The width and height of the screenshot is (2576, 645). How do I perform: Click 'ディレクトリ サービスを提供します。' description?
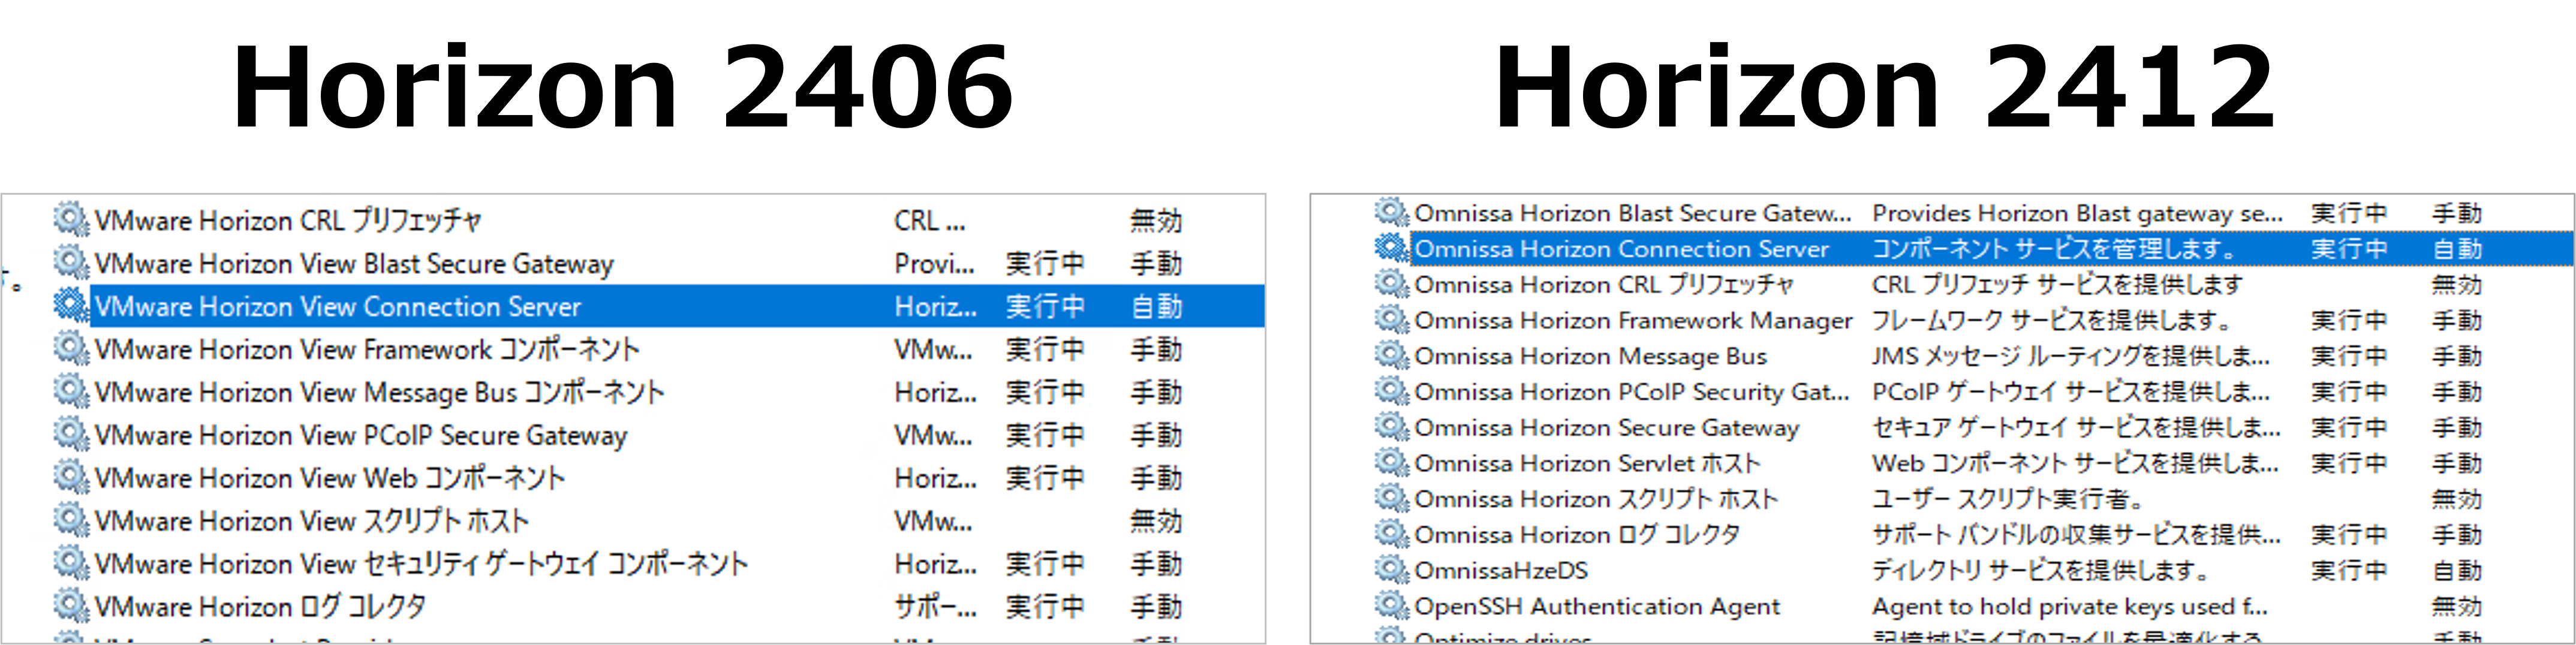click(x=2040, y=571)
